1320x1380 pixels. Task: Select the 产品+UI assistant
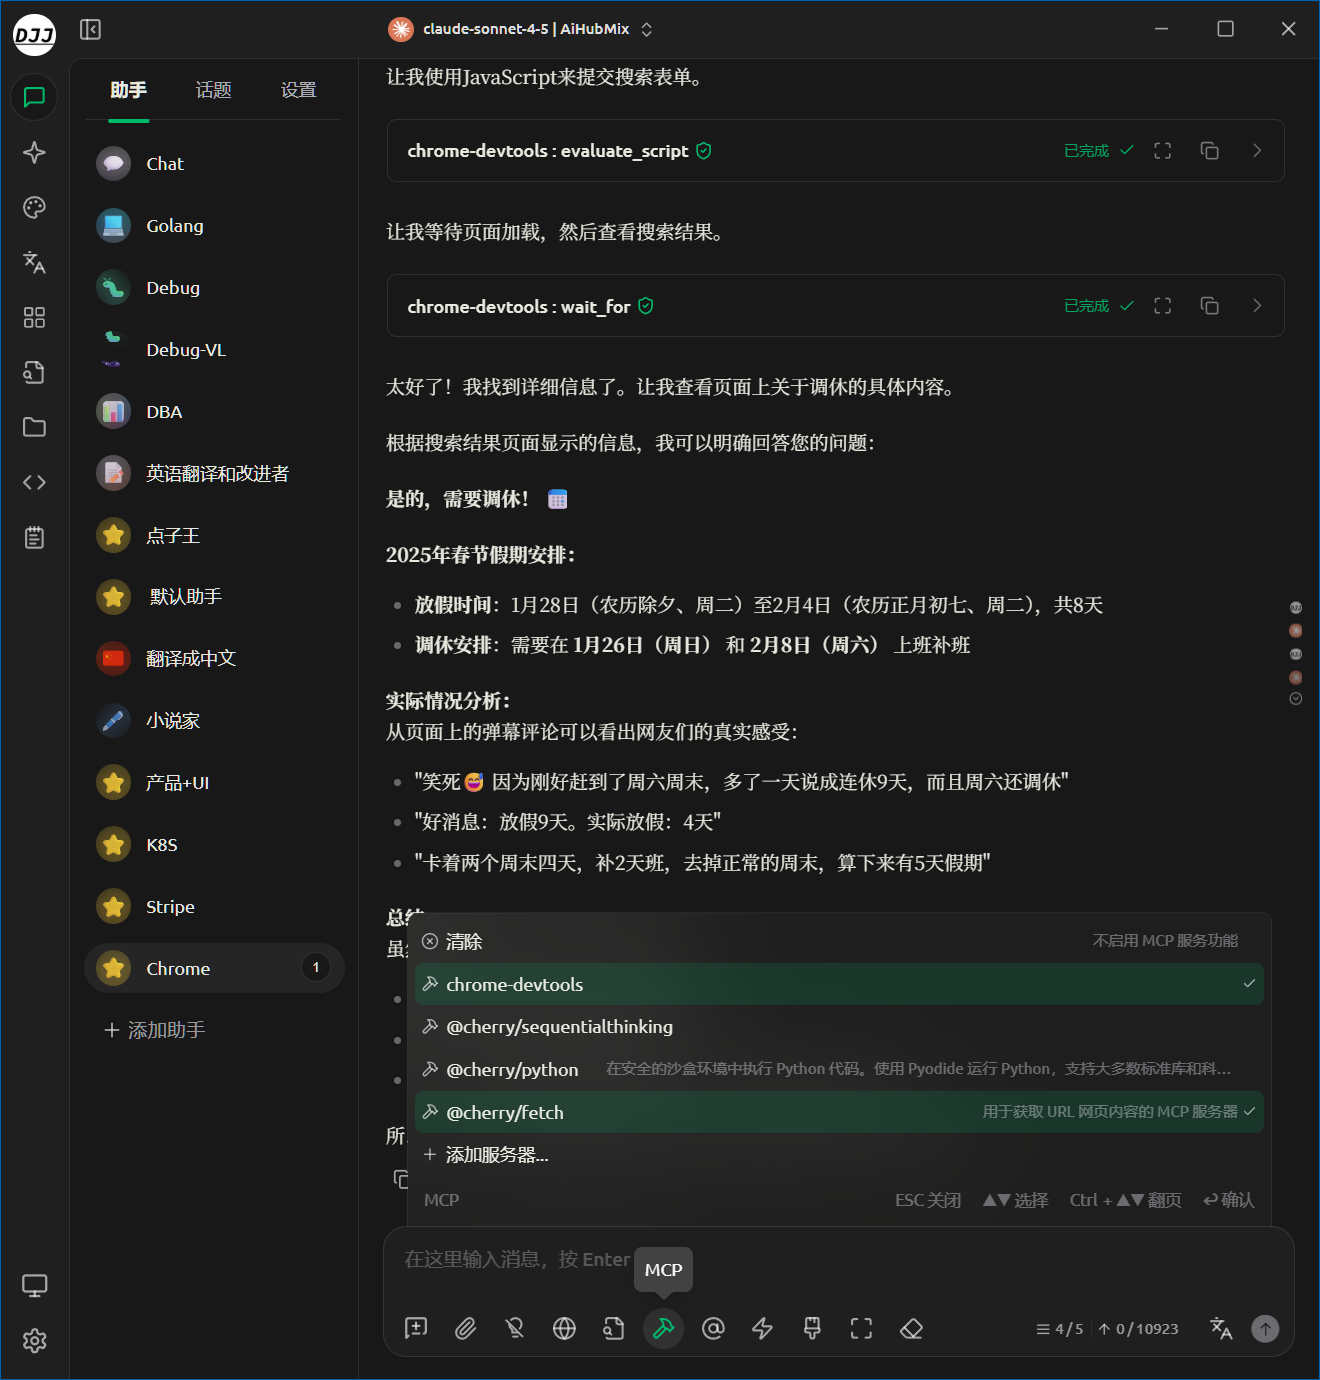click(214, 783)
